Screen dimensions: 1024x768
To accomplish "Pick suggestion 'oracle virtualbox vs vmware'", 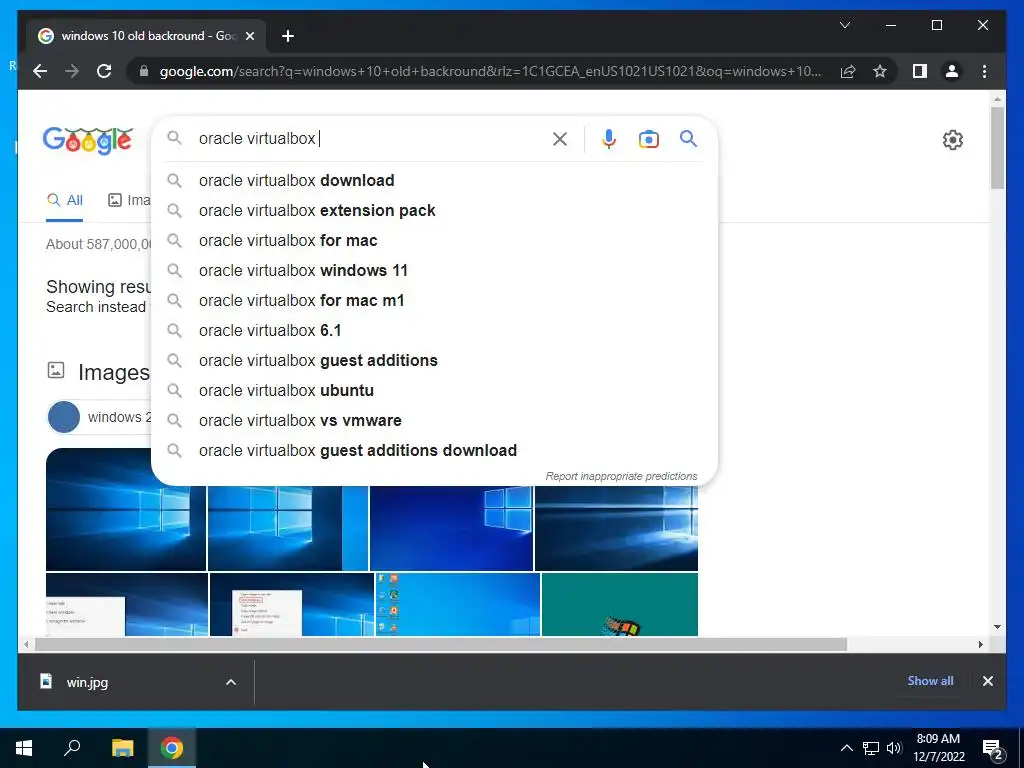I will click(434, 421).
